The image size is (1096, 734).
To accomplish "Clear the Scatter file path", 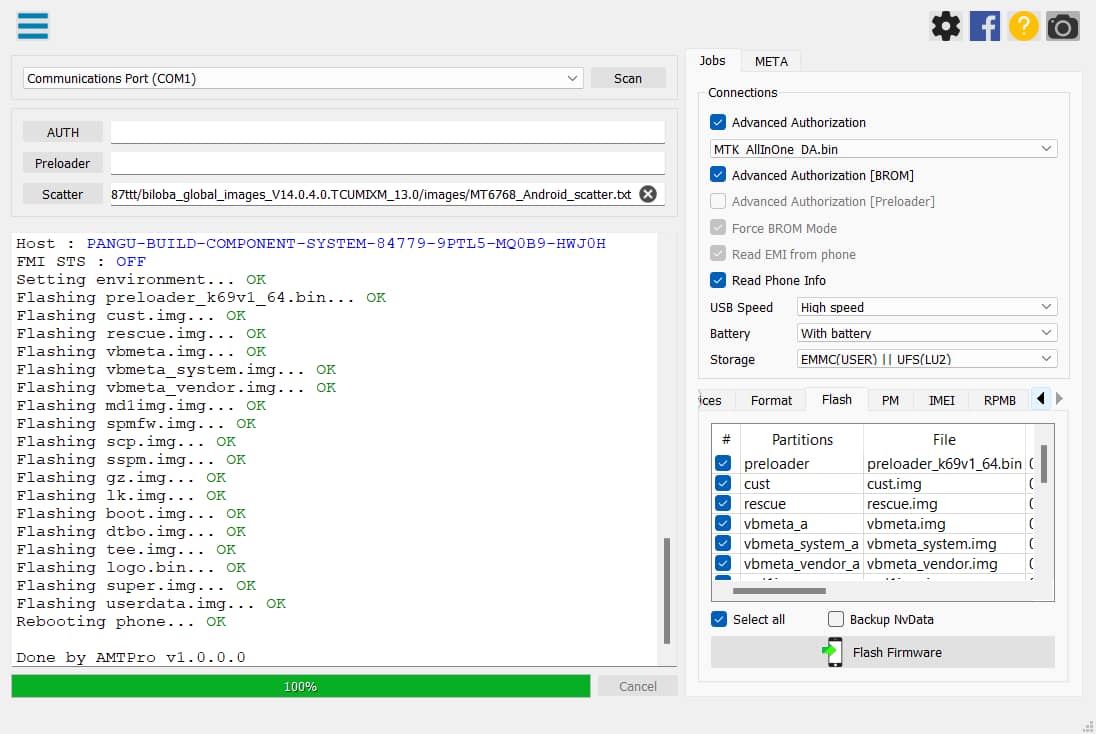I will click(648, 194).
